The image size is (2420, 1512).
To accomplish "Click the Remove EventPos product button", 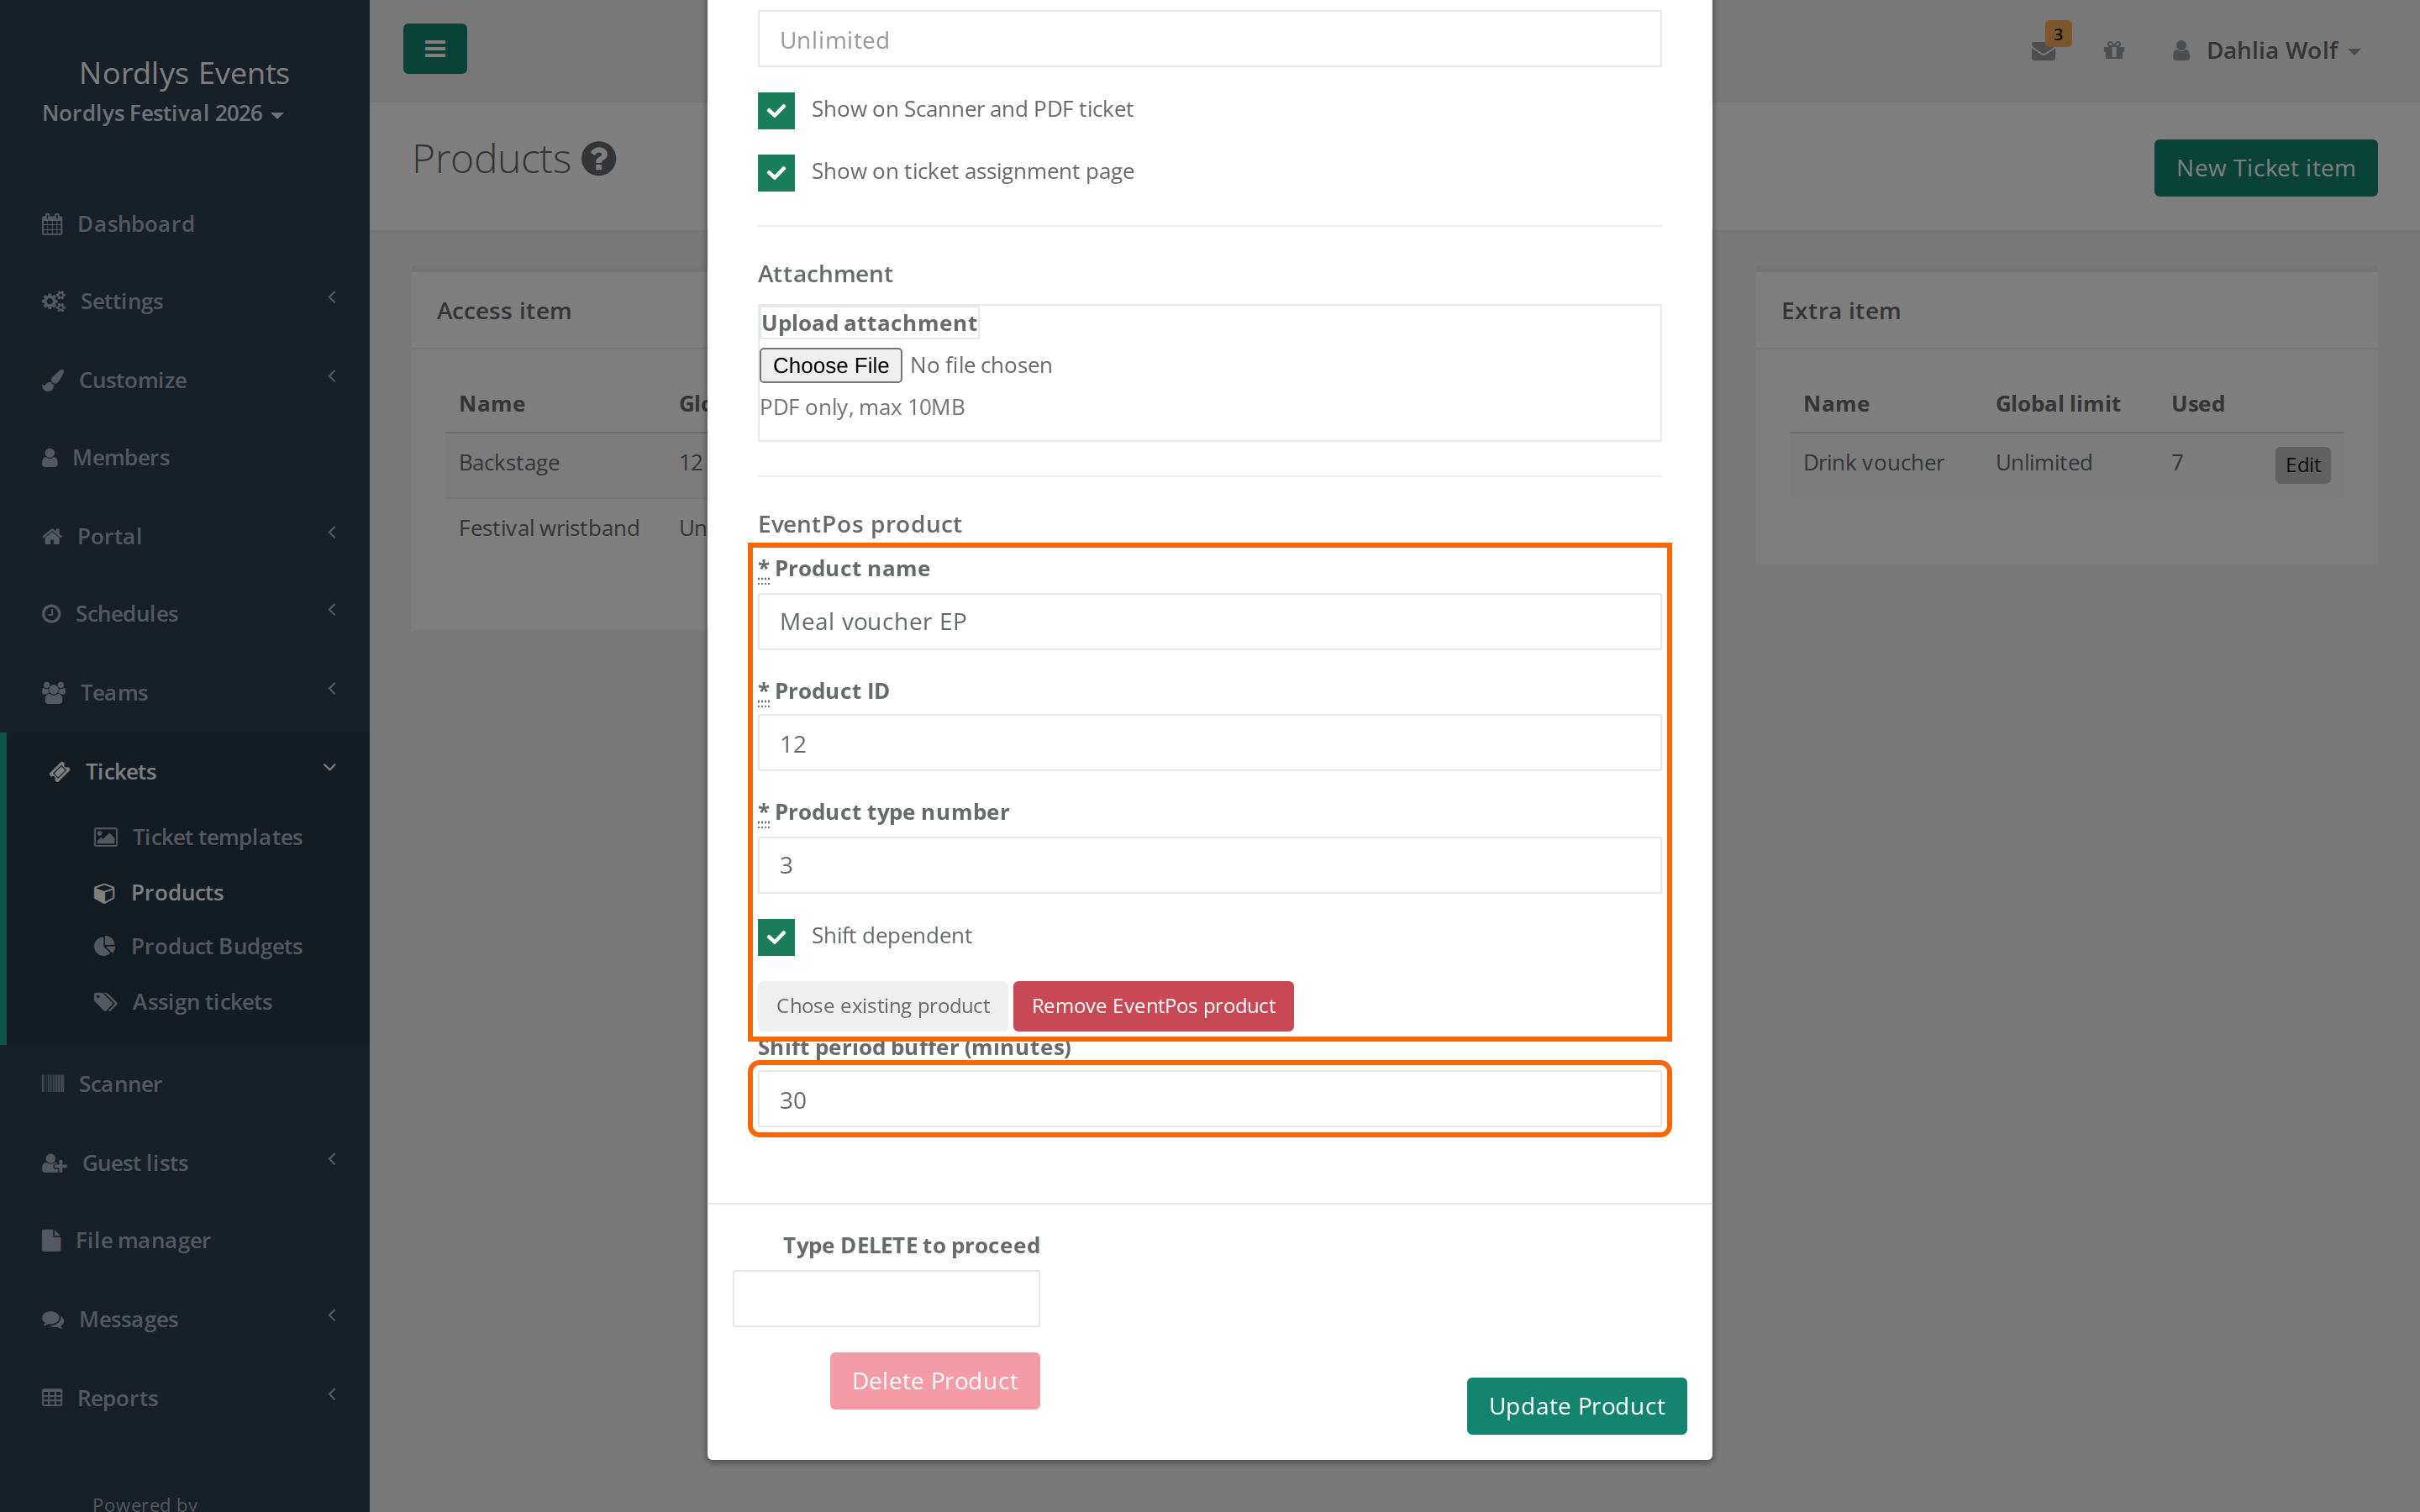I will (x=1153, y=1006).
